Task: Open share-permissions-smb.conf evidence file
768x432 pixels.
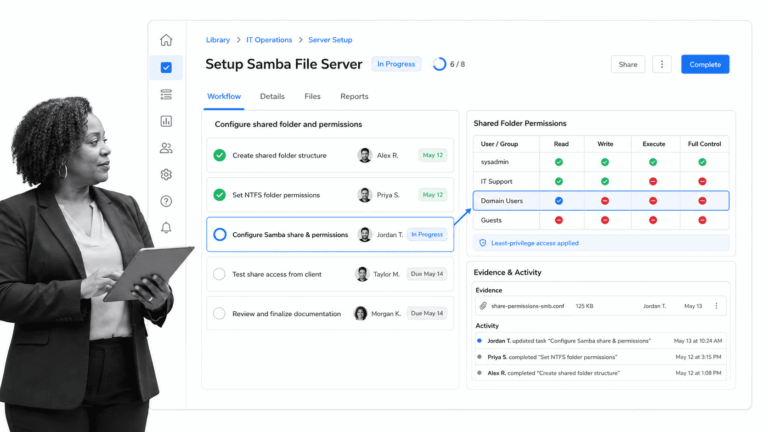Action: [528, 306]
